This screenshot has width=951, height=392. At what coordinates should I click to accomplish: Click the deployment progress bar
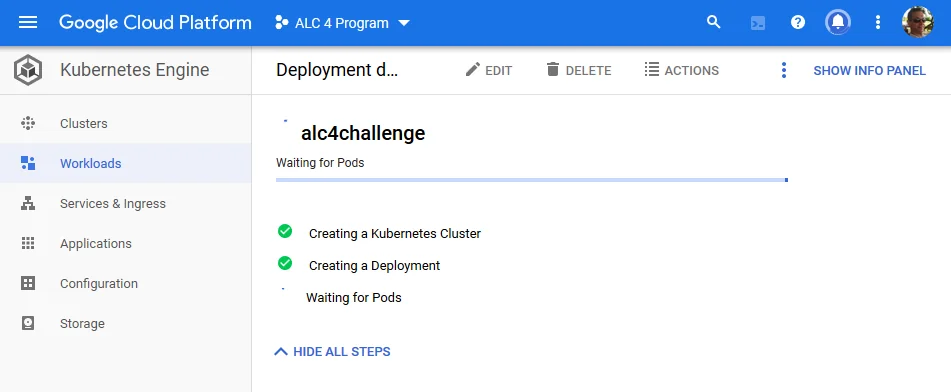coord(532,180)
